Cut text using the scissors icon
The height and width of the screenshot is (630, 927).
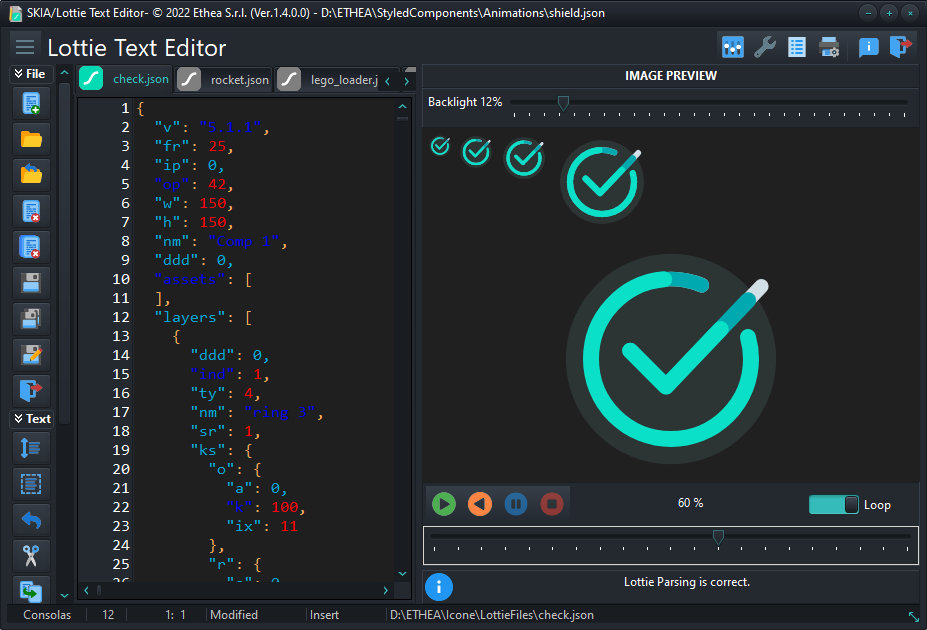pyautogui.click(x=31, y=556)
